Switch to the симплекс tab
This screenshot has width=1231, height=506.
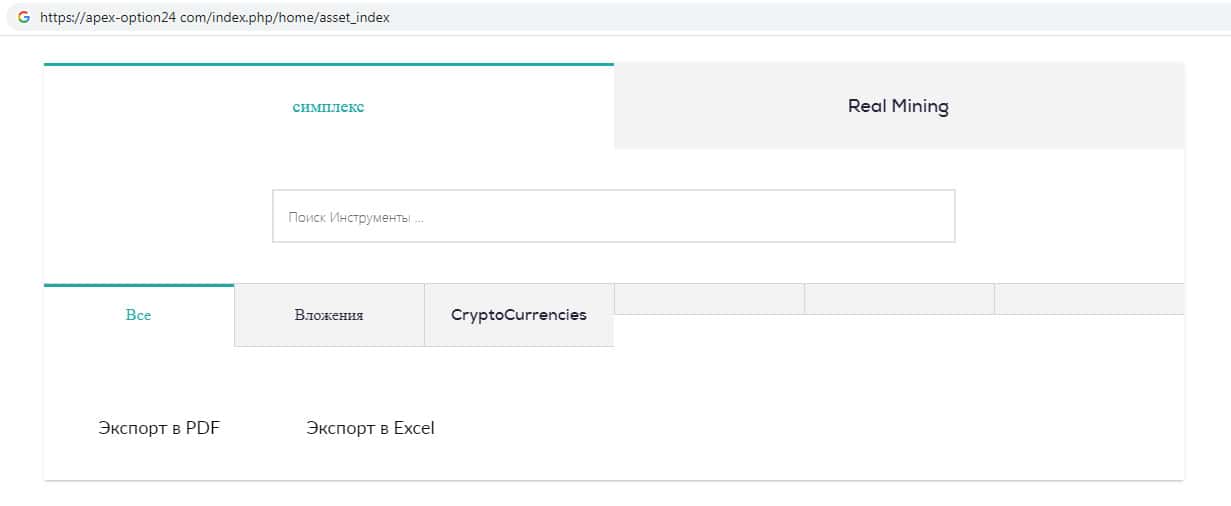(328, 107)
